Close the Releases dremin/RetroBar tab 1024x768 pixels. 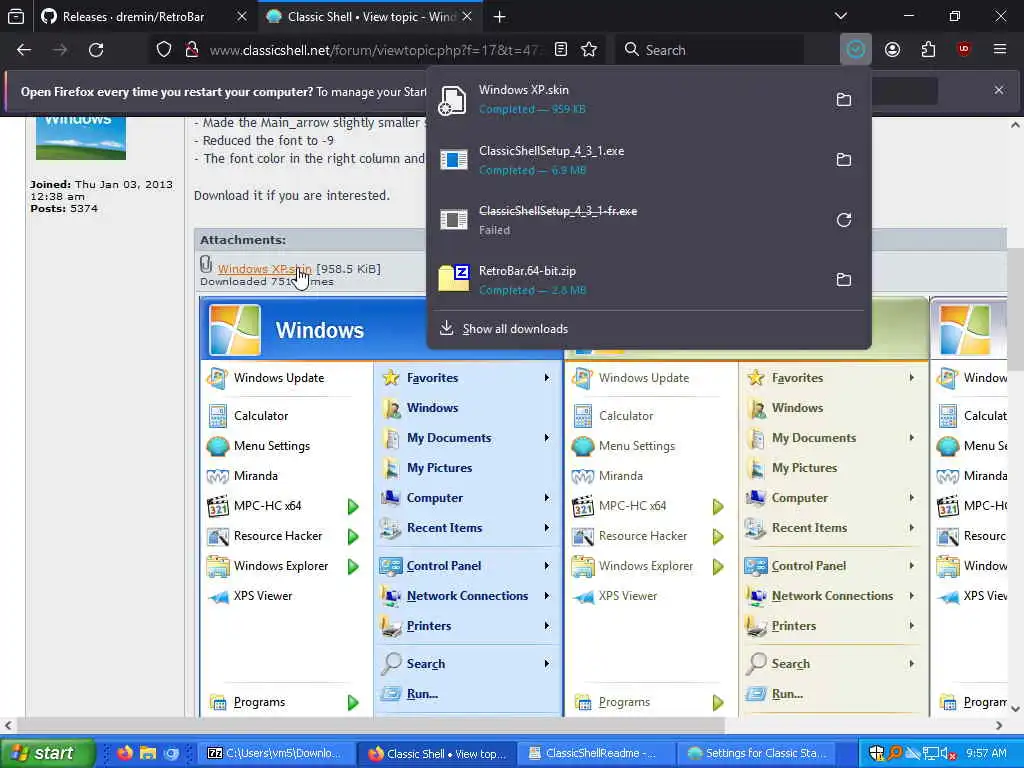coord(242,16)
